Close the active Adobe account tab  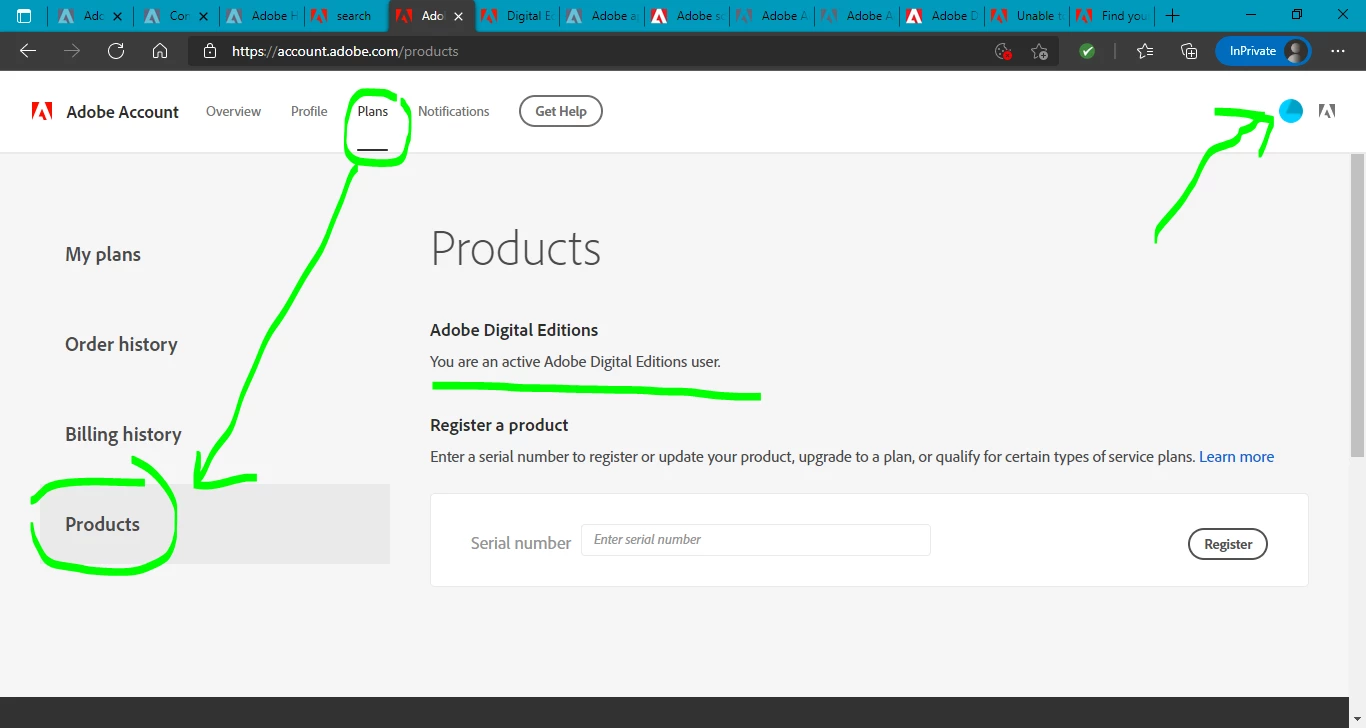(x=457, y=16)
